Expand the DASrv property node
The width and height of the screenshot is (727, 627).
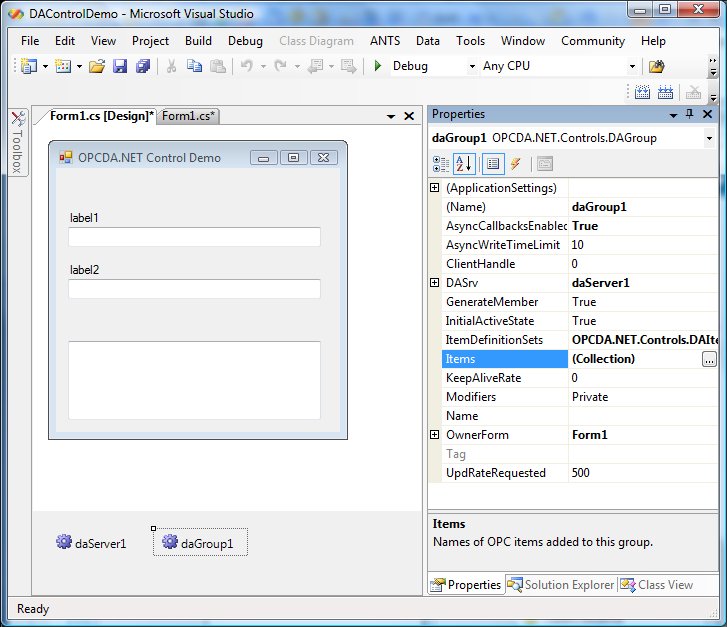pos(434,283)
